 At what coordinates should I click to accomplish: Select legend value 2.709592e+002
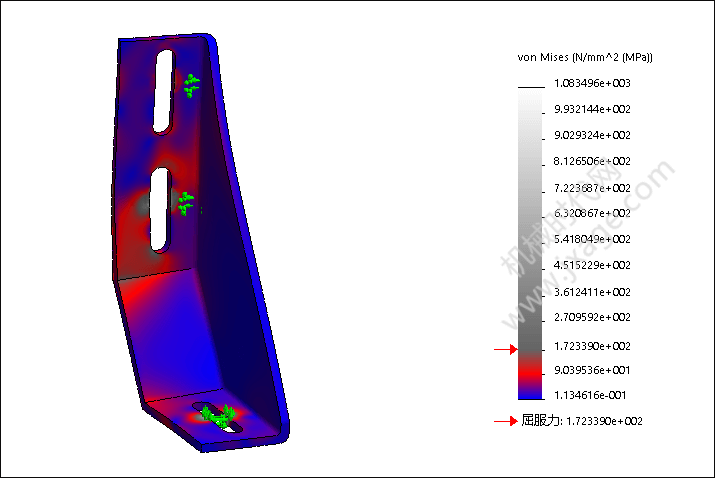coord(592,317)
